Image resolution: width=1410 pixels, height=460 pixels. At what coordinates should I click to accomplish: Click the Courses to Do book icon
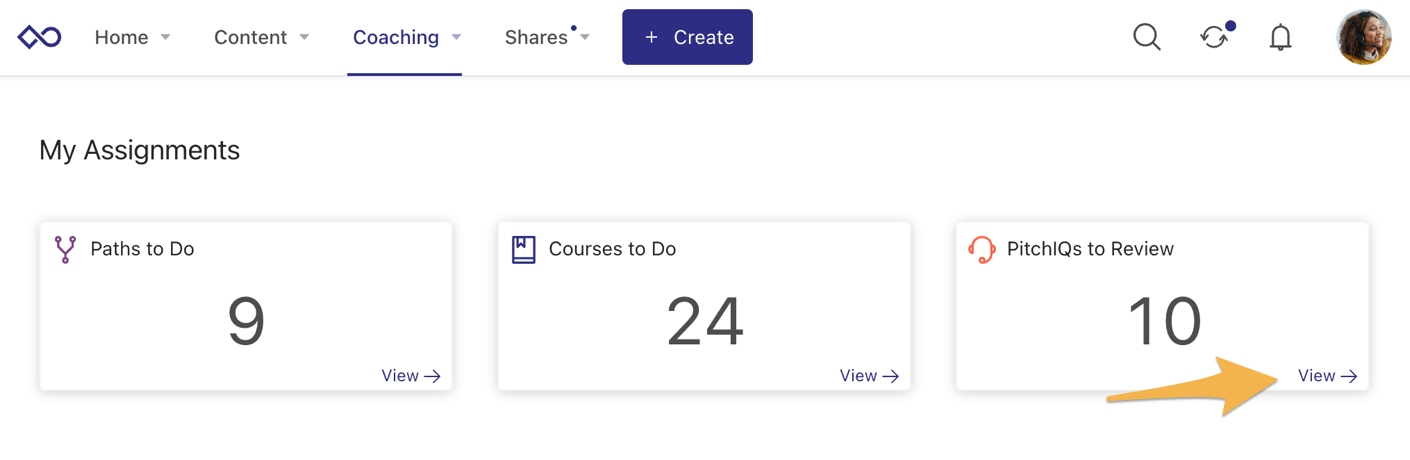pyautogui.click(x=523, y=249)
